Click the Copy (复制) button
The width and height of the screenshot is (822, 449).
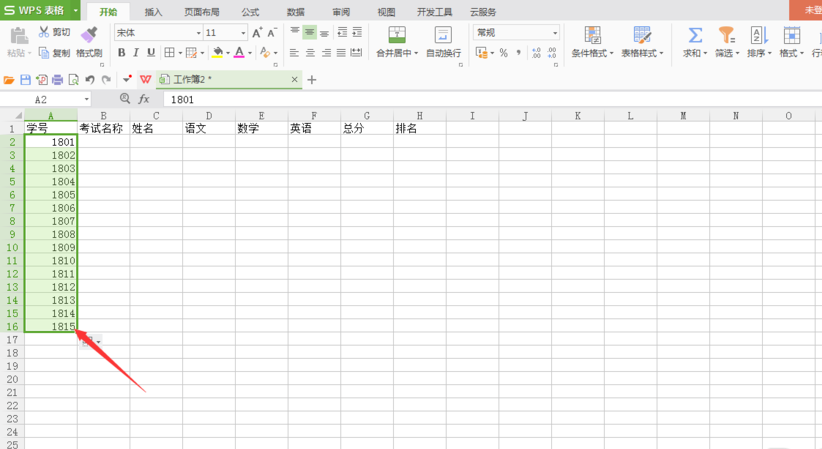click(55, 53)
